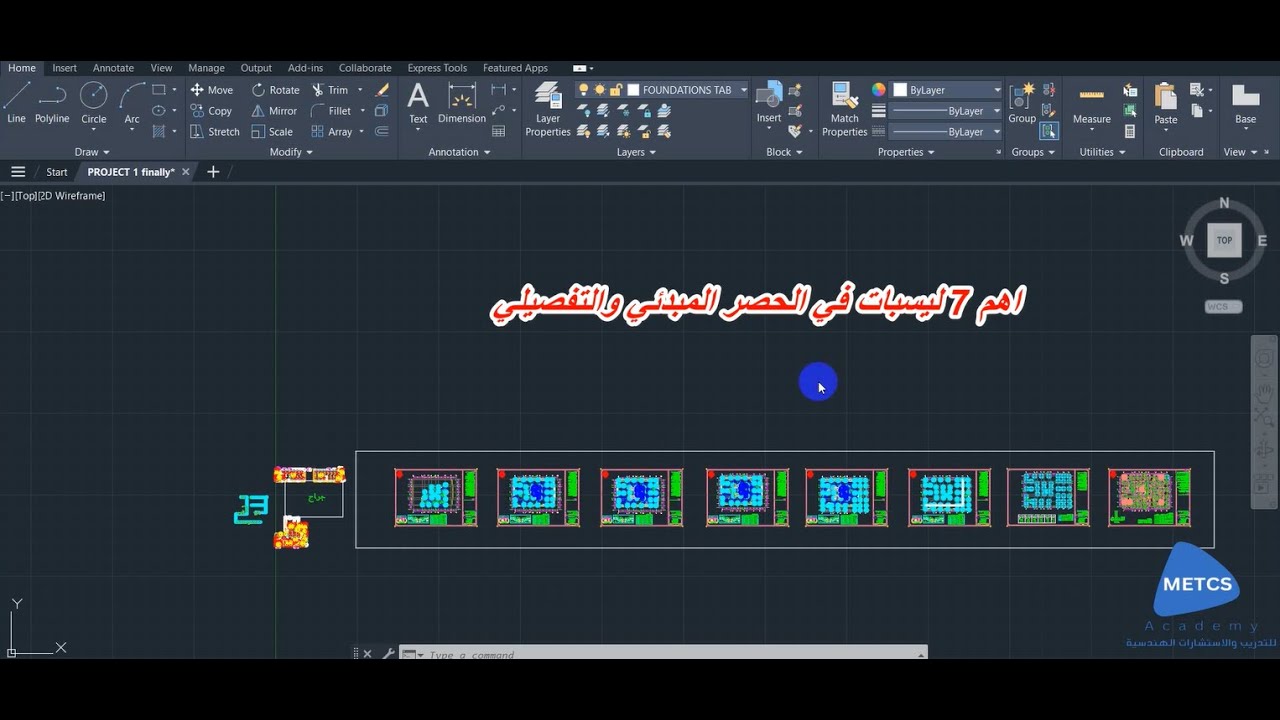Select the Dimension tool
Screen dimensions: 1280x720
(x=462, y=103)
